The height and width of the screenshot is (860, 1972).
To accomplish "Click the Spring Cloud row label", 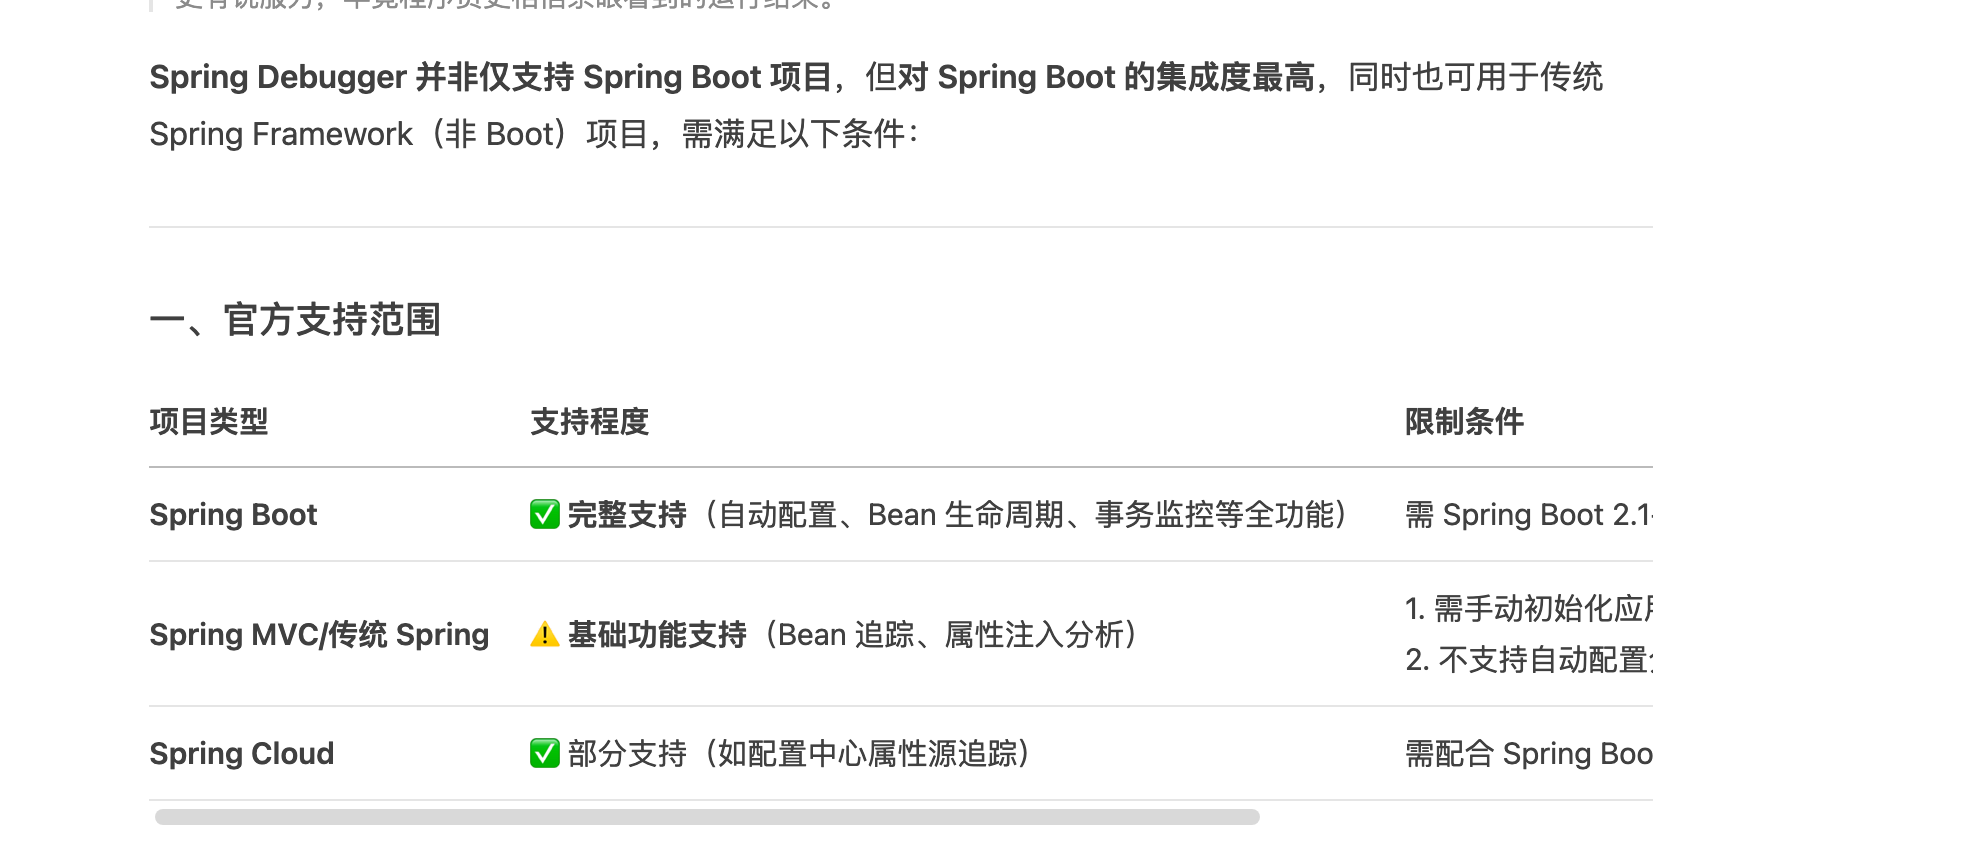I will 241,754.
